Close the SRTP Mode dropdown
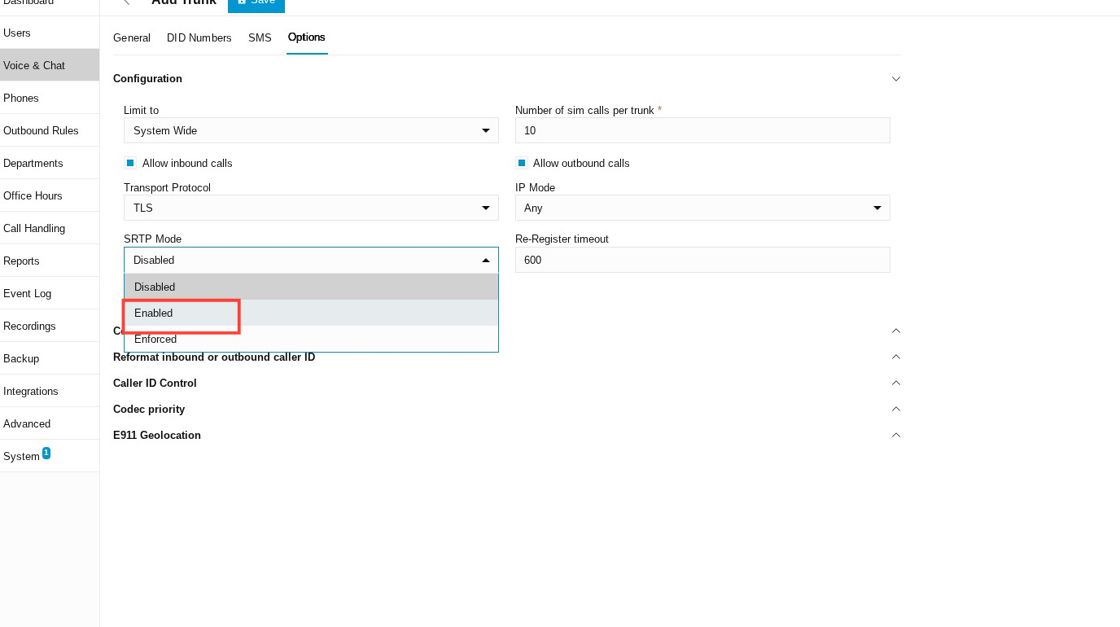The image size is (1120, 627). (x=311, y=260)
